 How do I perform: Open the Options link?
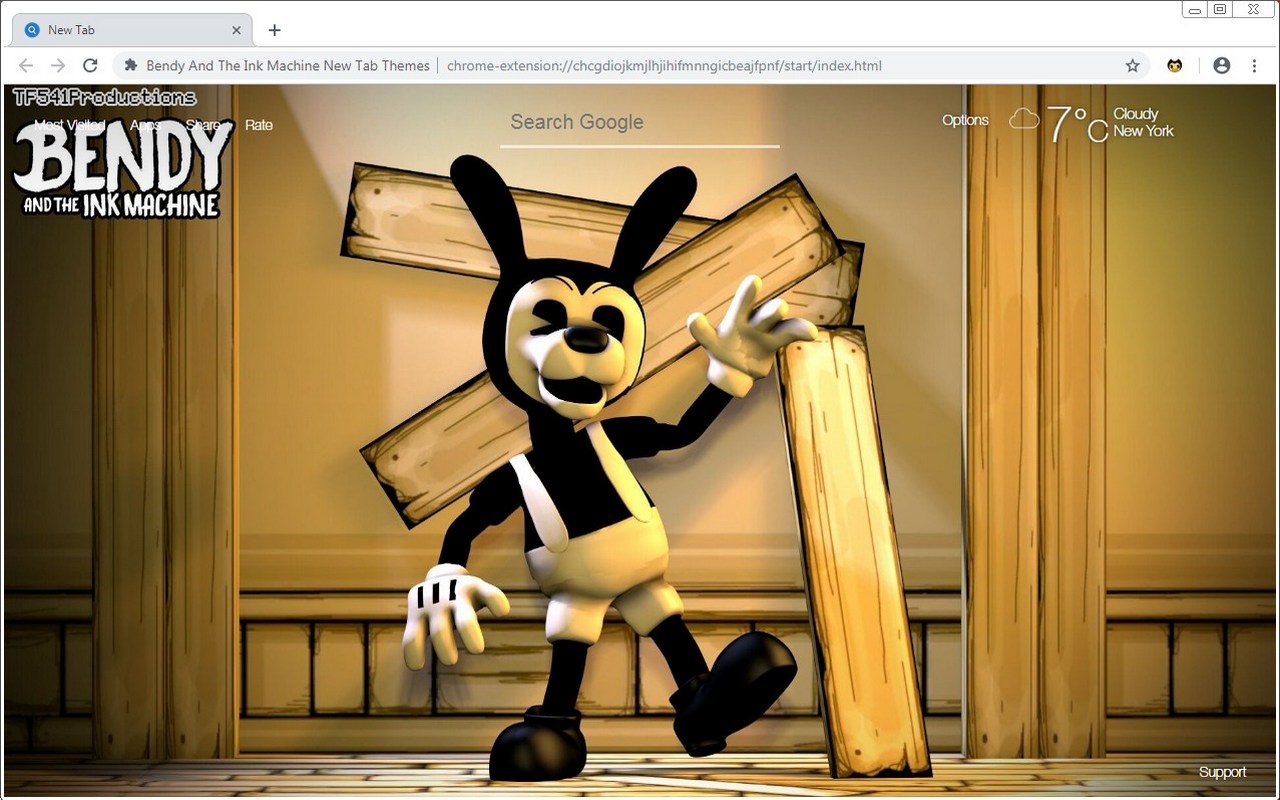[x=965, y=120]
